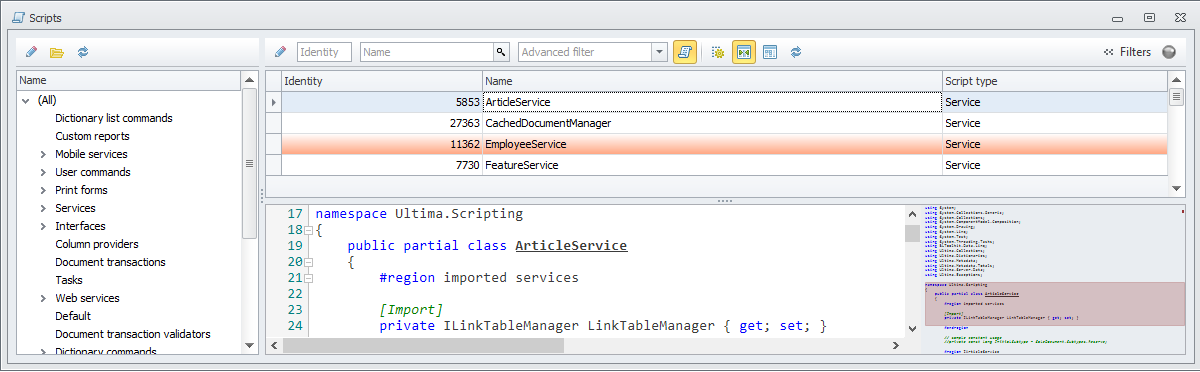Screen dimensions: 1200x372
Task: Click the grid layout icon next to fit columns
Action: [x=770, y=52]
